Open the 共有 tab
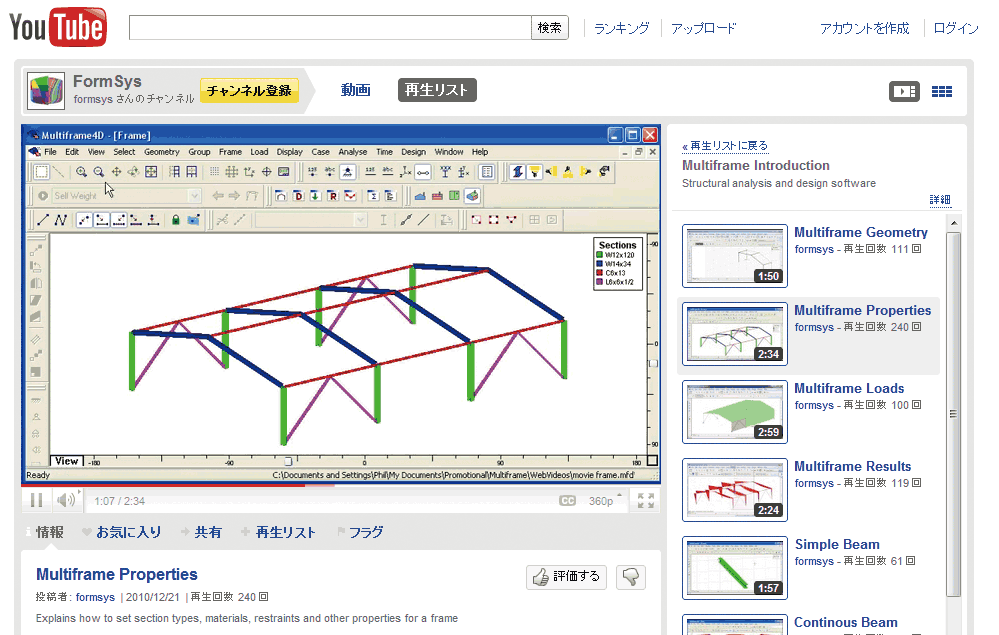This screenshot has height=635, width=999. pyautogui.click(x=208, y=532)
